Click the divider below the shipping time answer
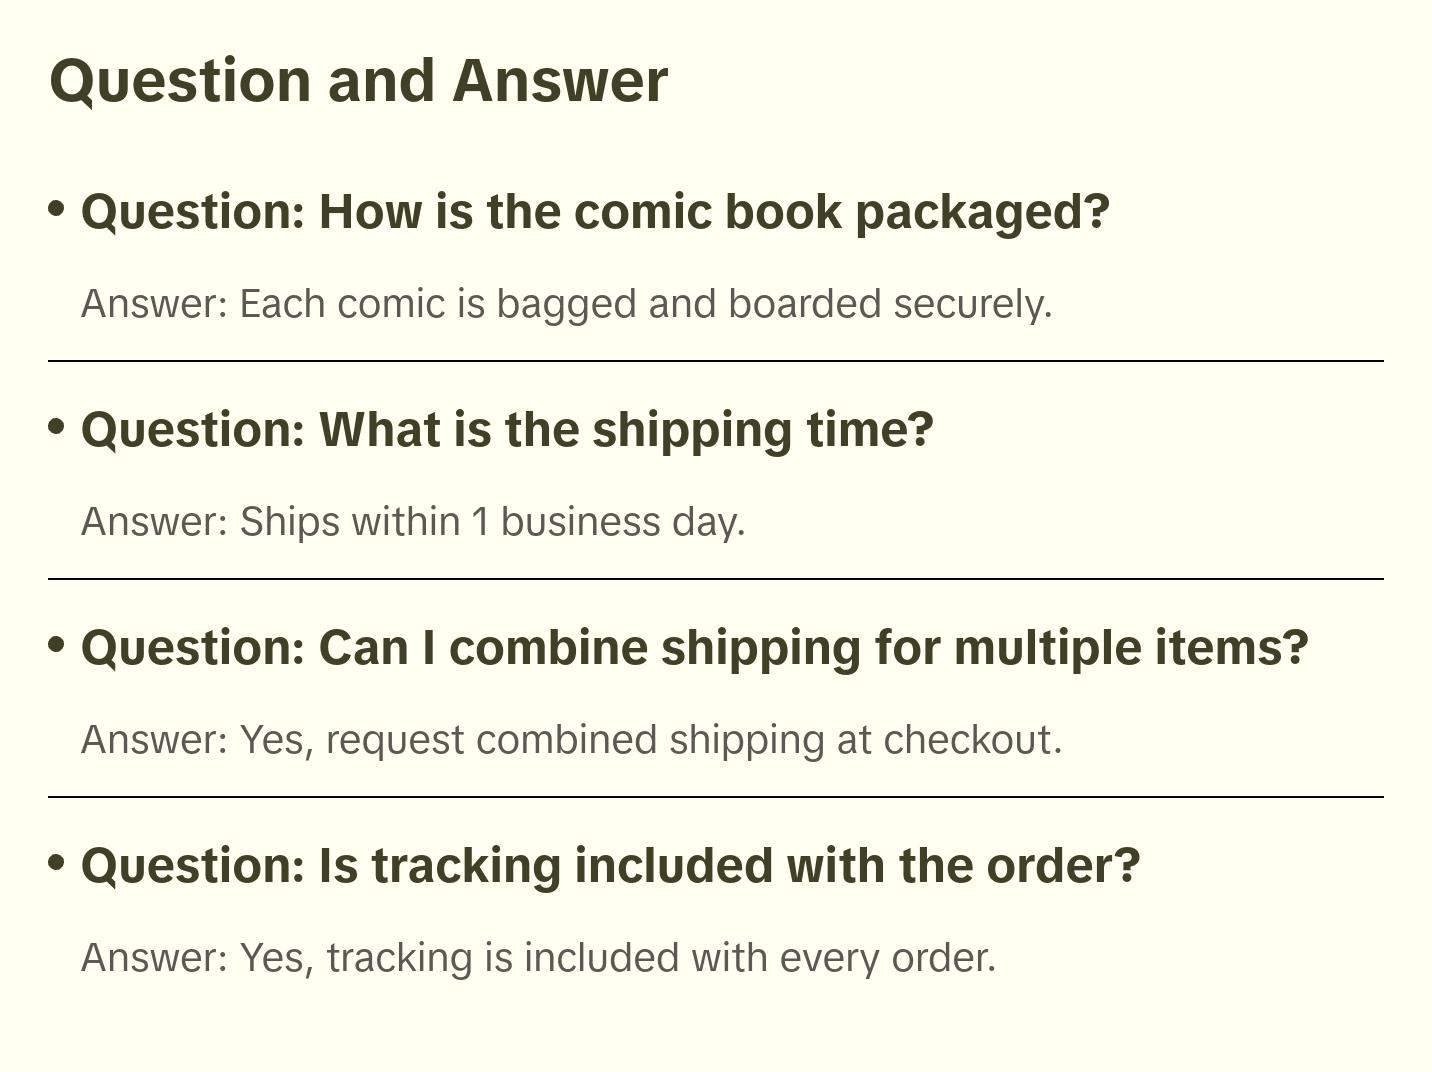 (715, 579)
